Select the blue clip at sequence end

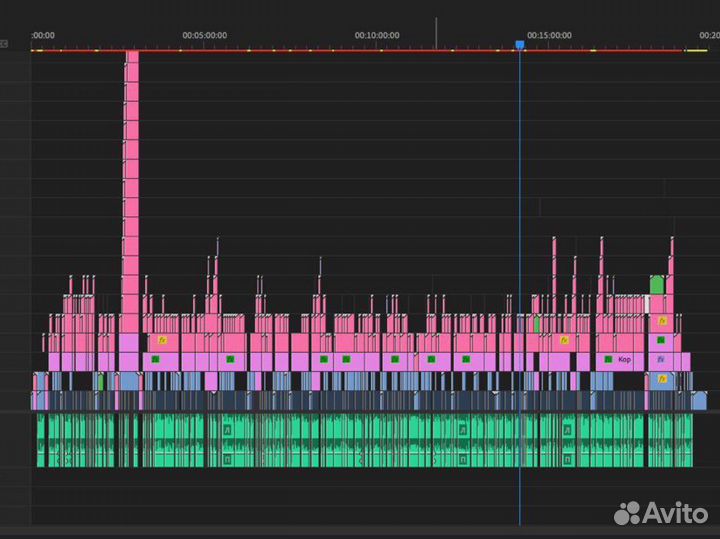698,401
